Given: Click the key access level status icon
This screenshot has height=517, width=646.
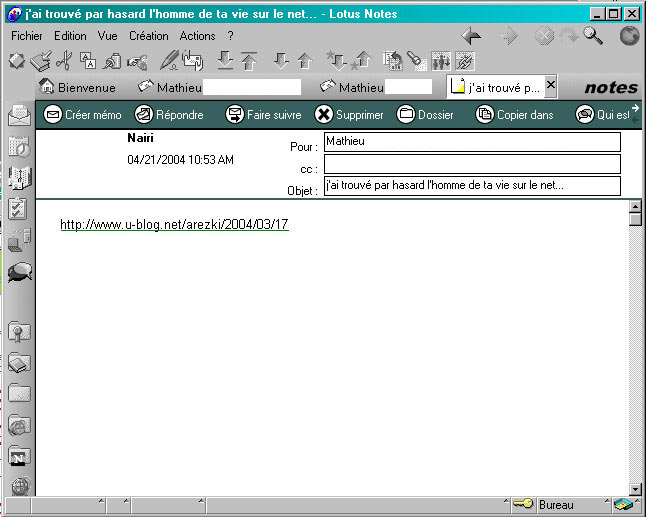Looking at the screenshot, I should [x=522, y=504].
